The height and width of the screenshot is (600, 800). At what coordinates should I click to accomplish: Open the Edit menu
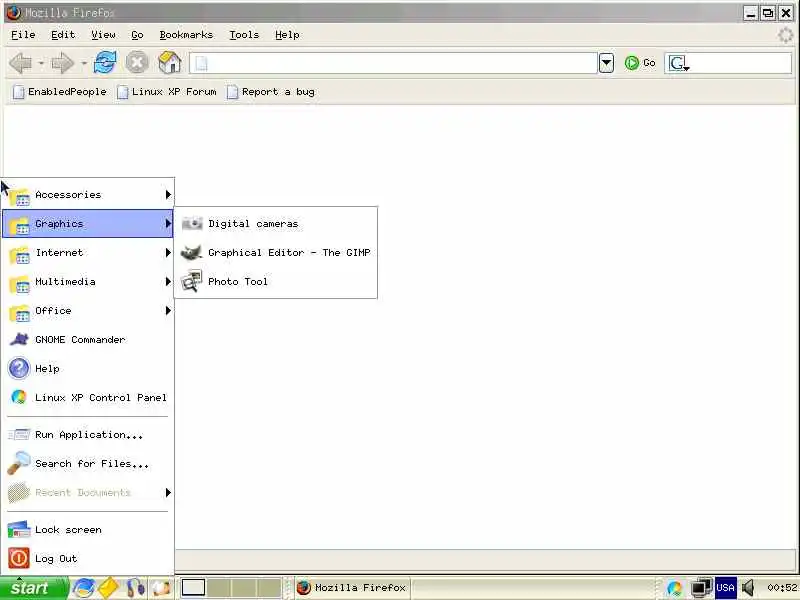63,35
